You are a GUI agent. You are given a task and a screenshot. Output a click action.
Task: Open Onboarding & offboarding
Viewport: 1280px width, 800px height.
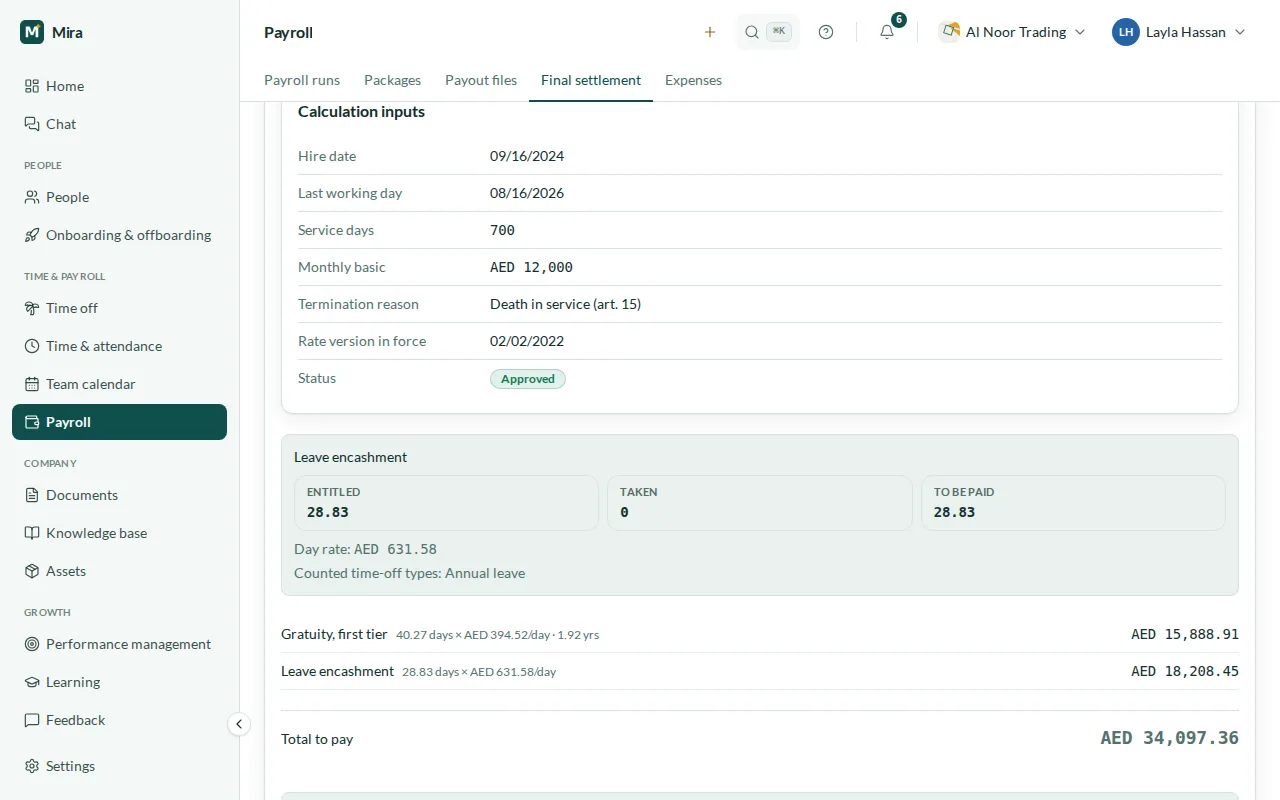pos(119,235)
